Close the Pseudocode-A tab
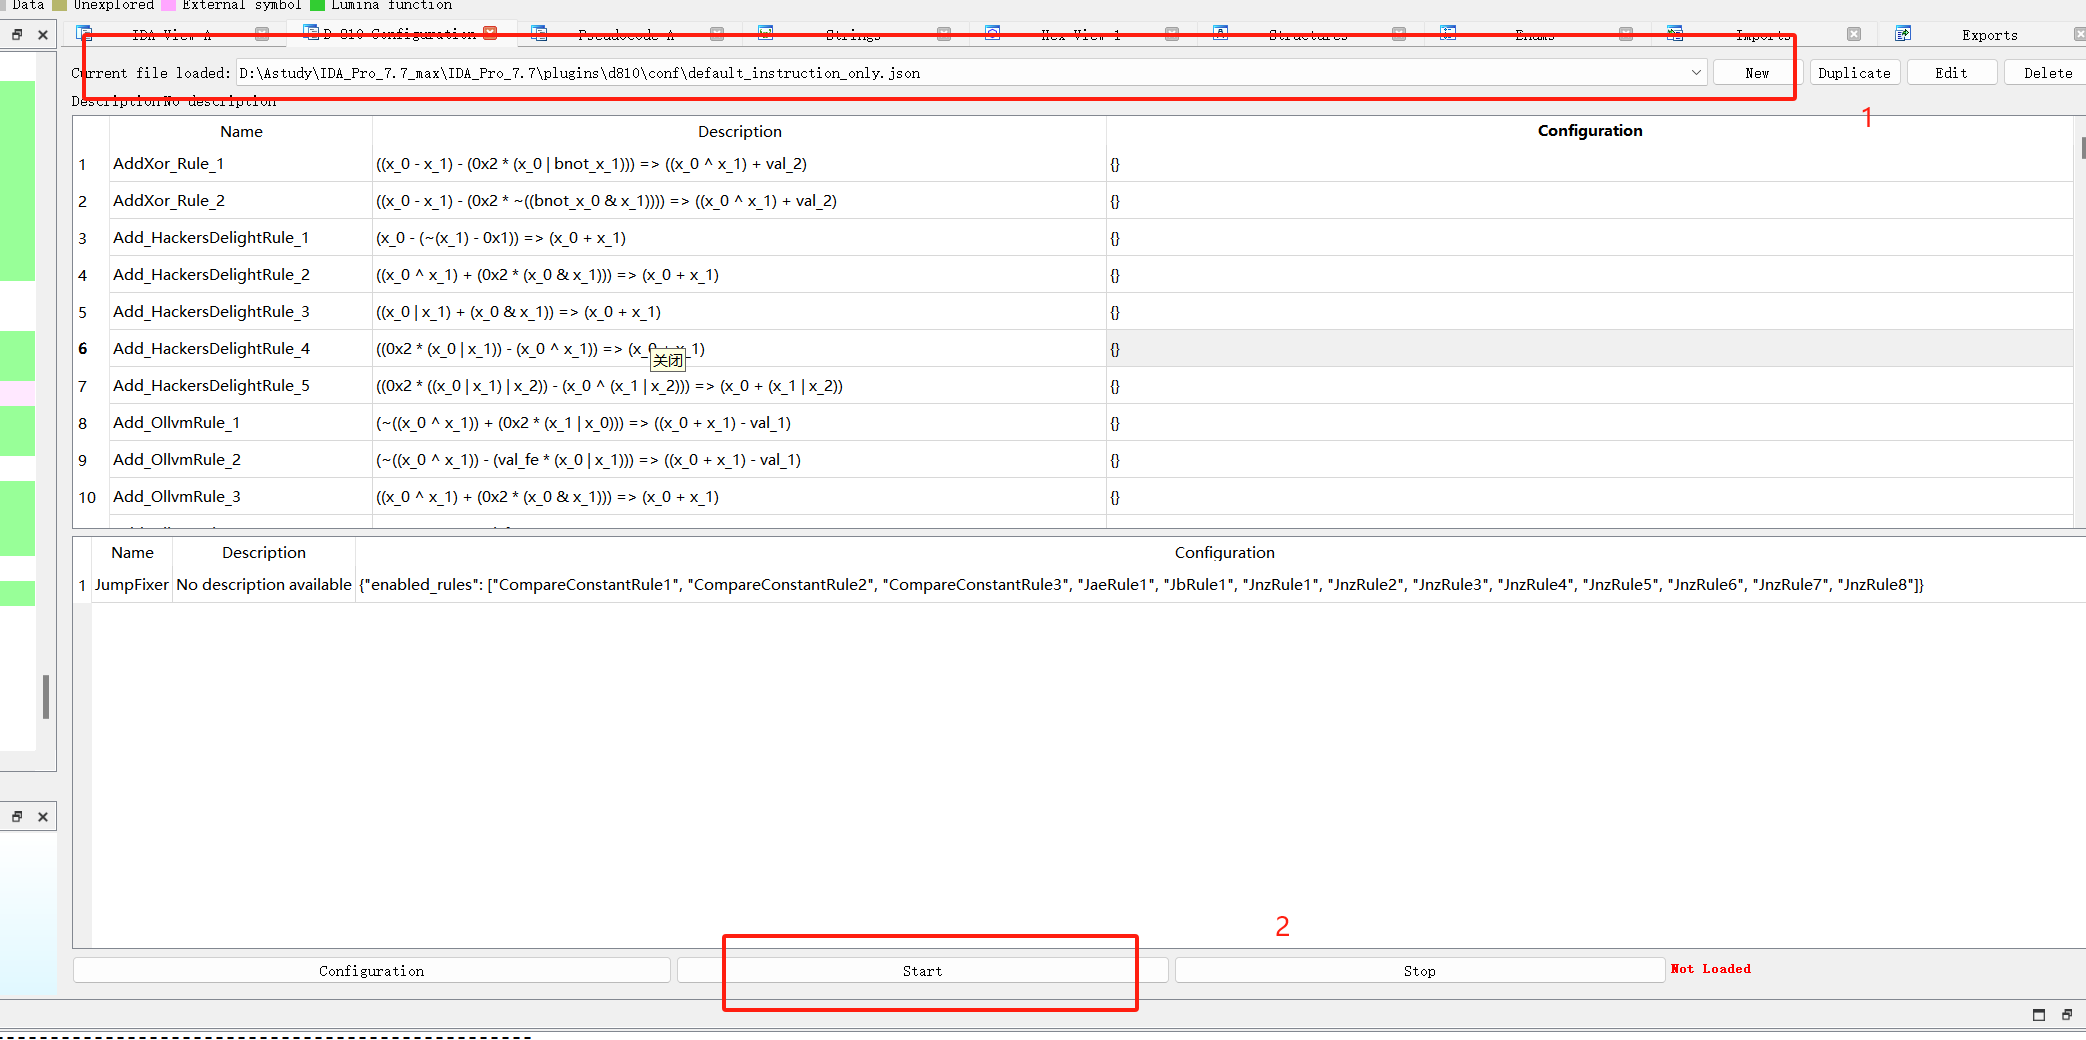 click(x=717, y=34)
